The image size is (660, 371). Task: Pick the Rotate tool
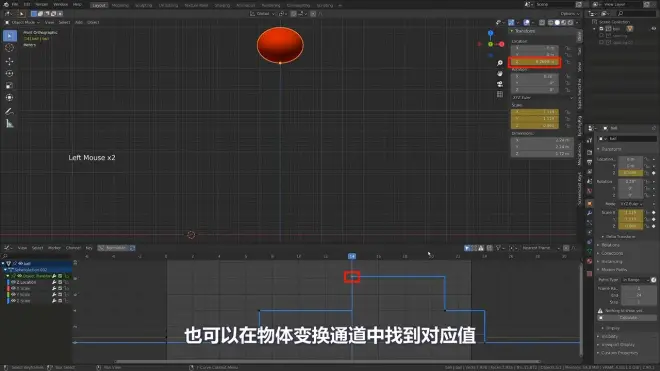tap(9, 73)
